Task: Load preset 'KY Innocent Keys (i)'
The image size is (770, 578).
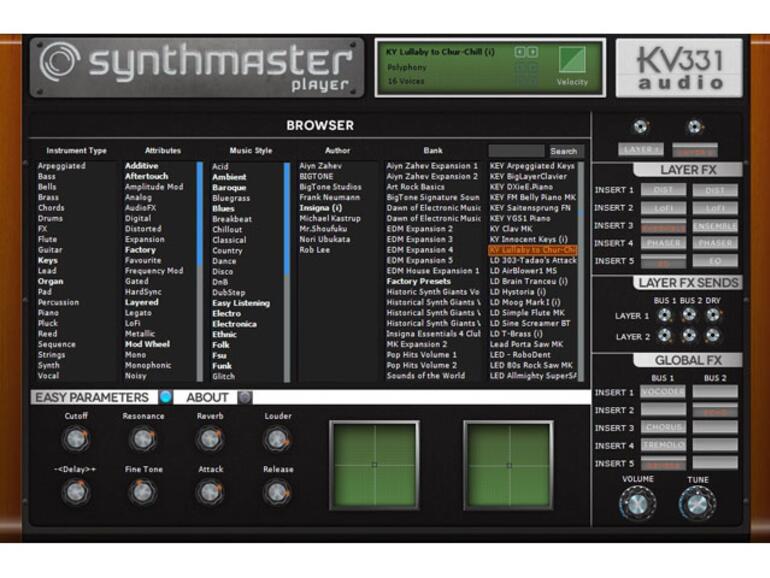Action: pyautogui.click(x=528, y=239)
